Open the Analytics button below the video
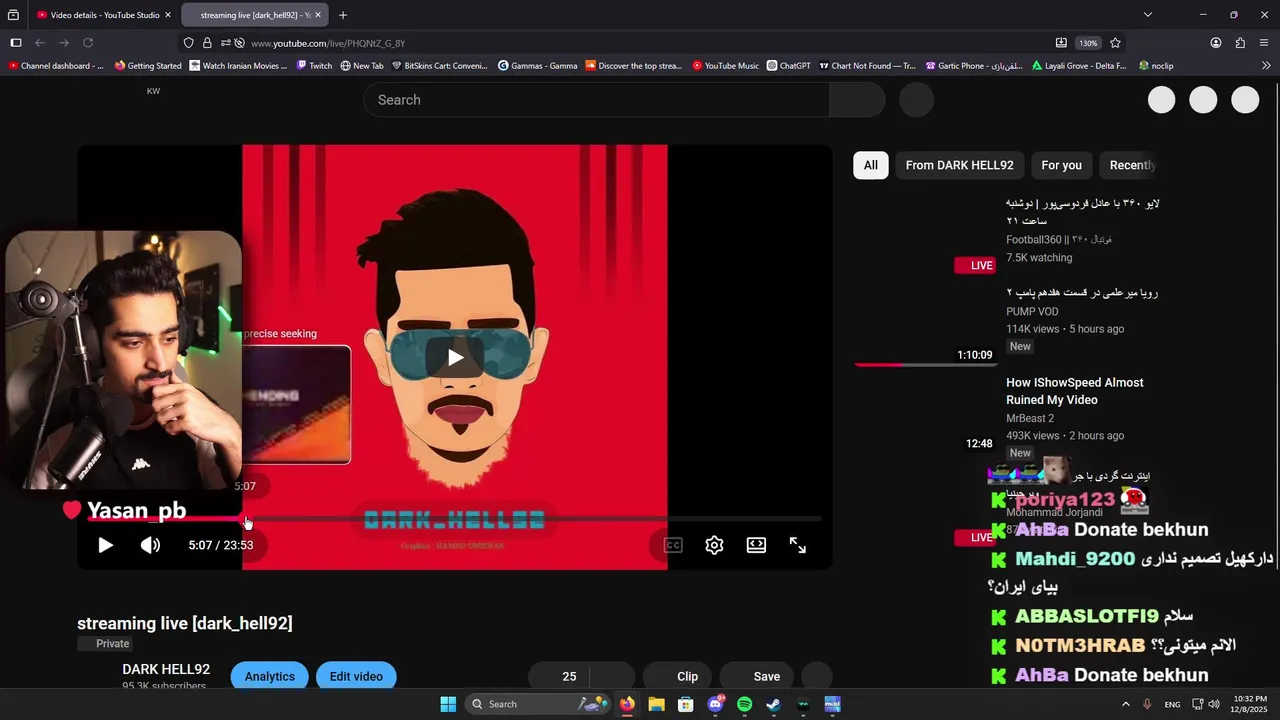This screenshot has height=720, width=1280. point(270,676)
